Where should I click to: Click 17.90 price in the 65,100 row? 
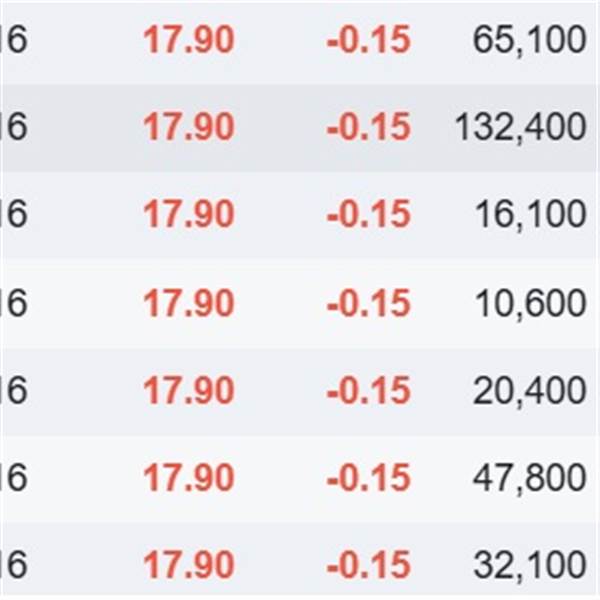pyautogui.click(x=189, y=40)
